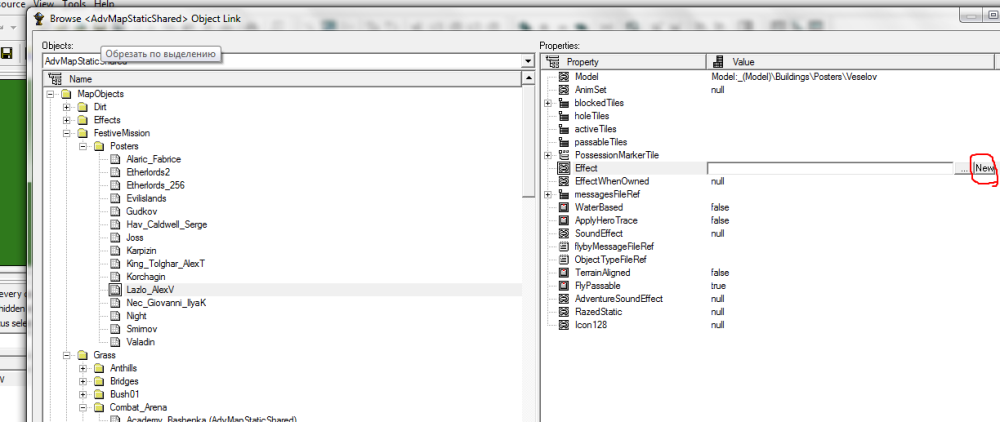
Task: Click the Grass folder icon
Action: coord(82,355)
